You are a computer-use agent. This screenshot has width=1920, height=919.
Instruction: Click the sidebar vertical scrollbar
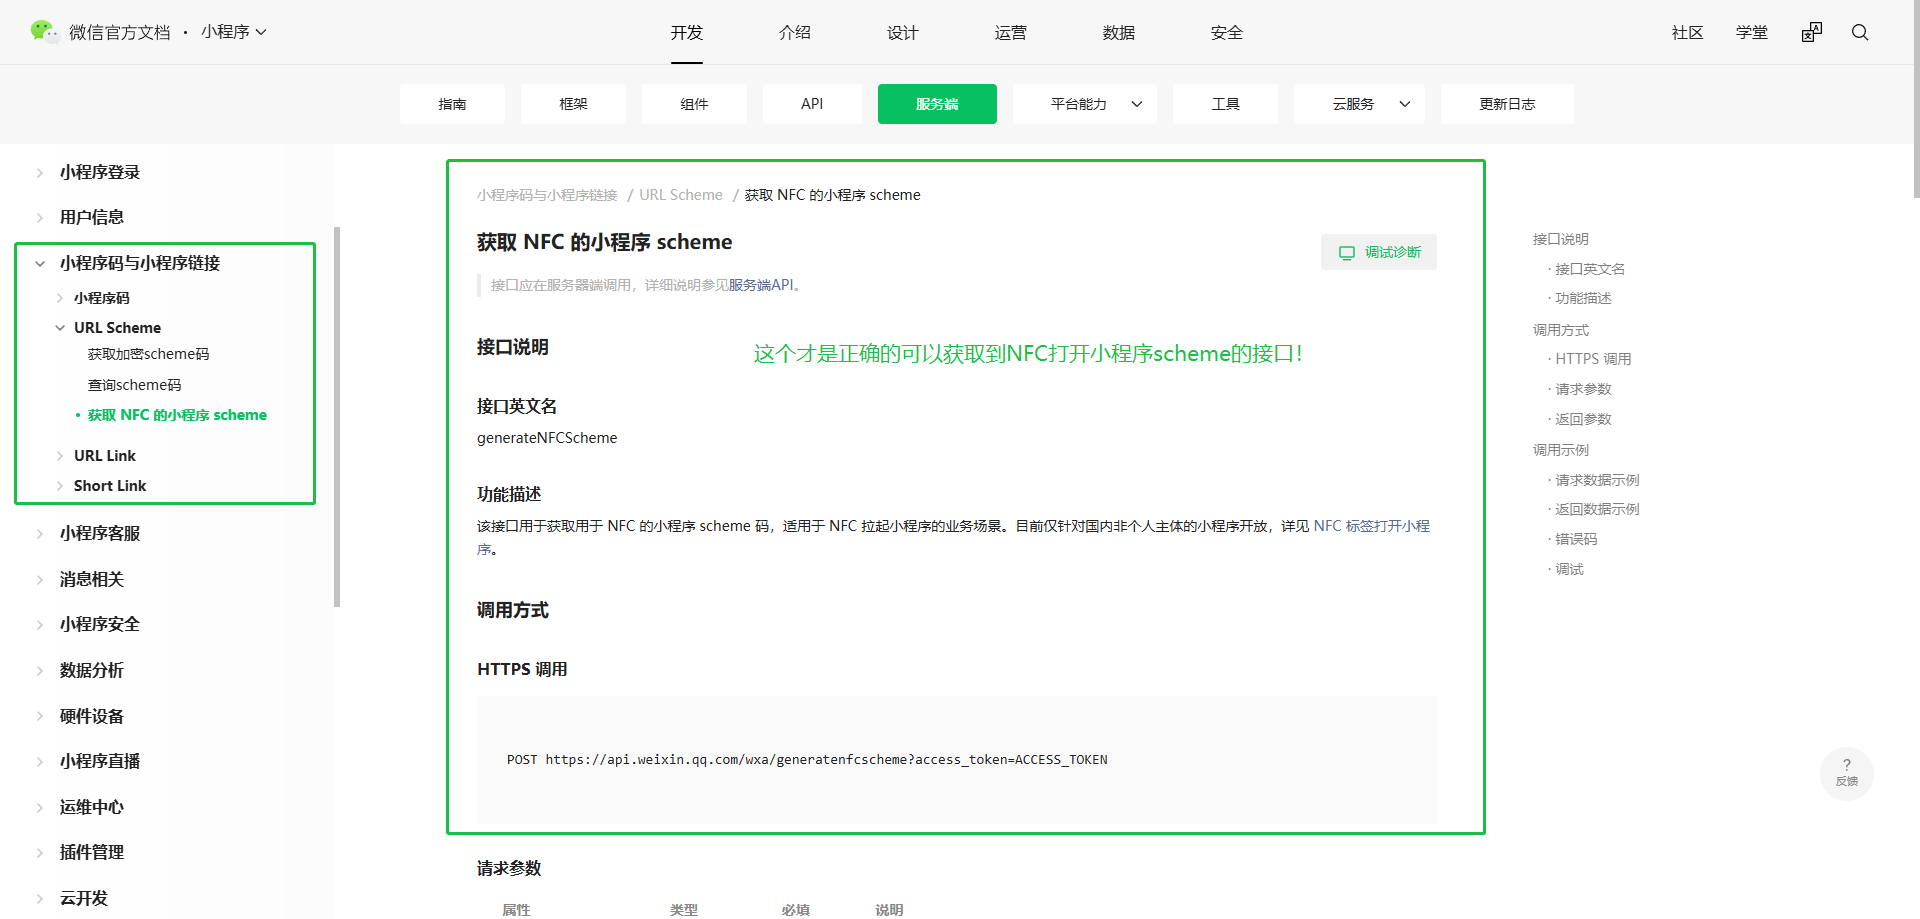337,416
